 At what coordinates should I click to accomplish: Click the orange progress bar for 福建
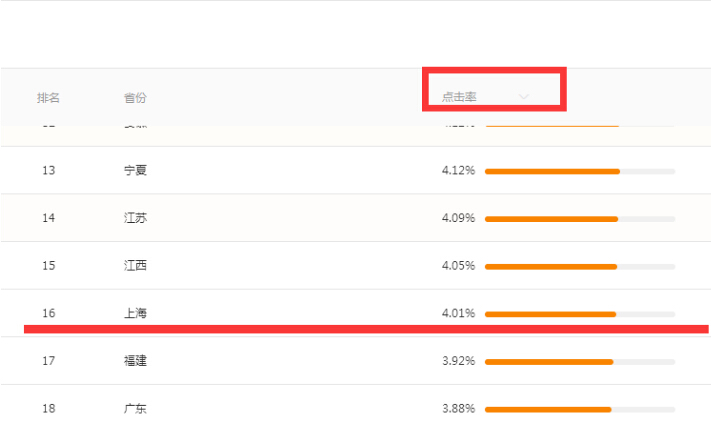tap(548, 362)
